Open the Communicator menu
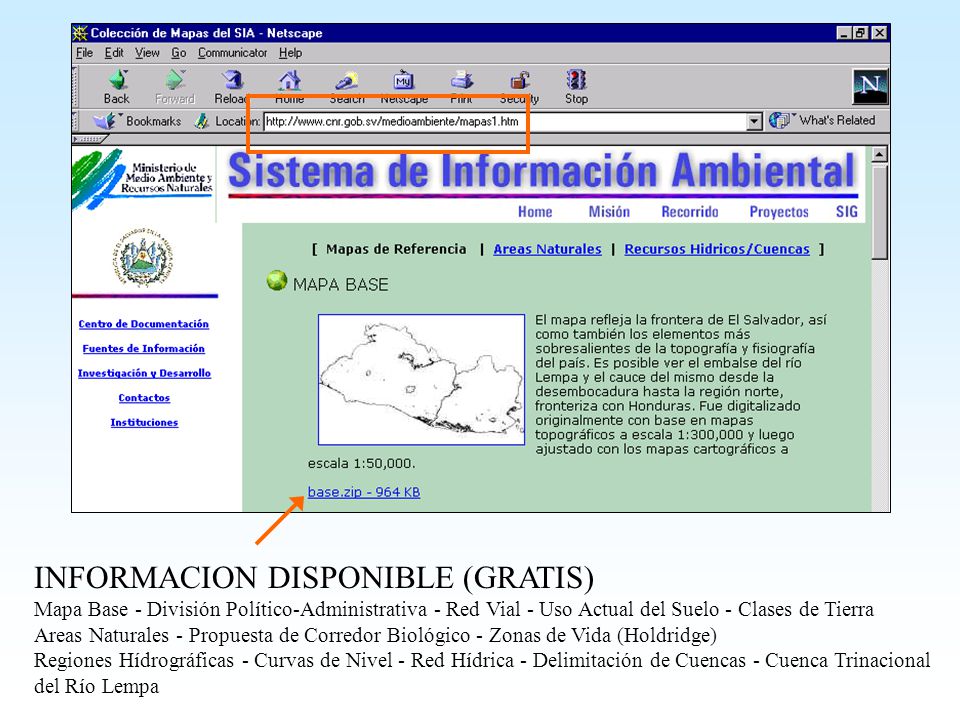The width and height of the screenshot is (960, 720). tap(232, 53)
